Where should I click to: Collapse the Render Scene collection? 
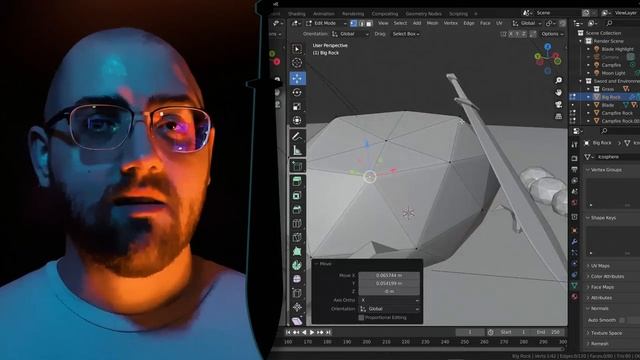(x=581, y=41)
